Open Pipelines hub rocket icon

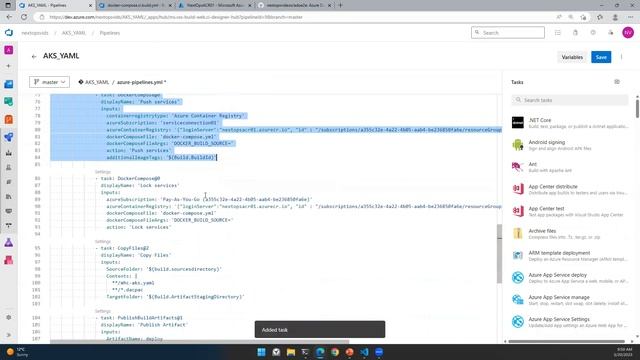pos(9,137)
